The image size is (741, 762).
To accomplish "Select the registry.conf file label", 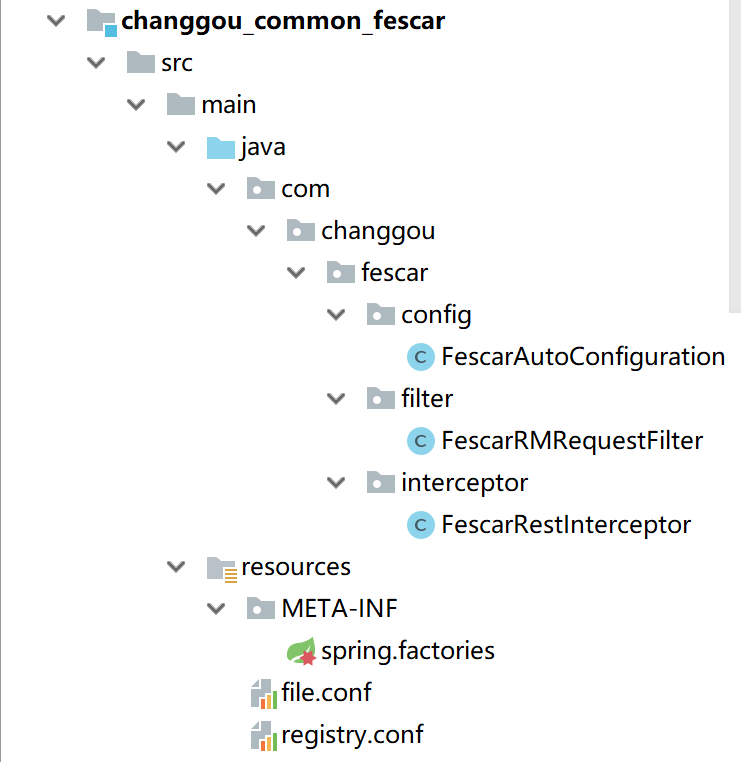I will coord(352,735).
